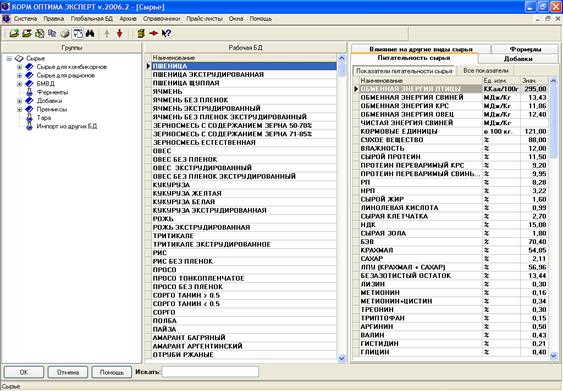Open the Прайс-листы menu
The image size is (563, 391).
tap(204, 19)
